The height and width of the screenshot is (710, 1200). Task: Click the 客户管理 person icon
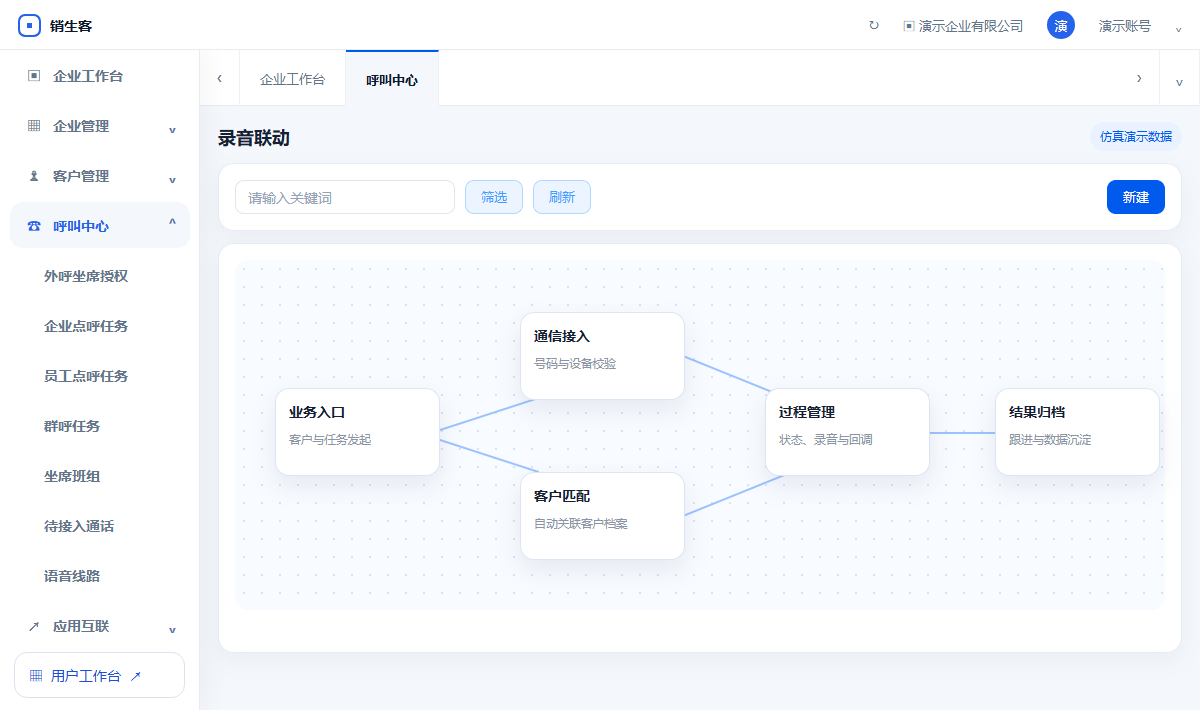[34, 176]
